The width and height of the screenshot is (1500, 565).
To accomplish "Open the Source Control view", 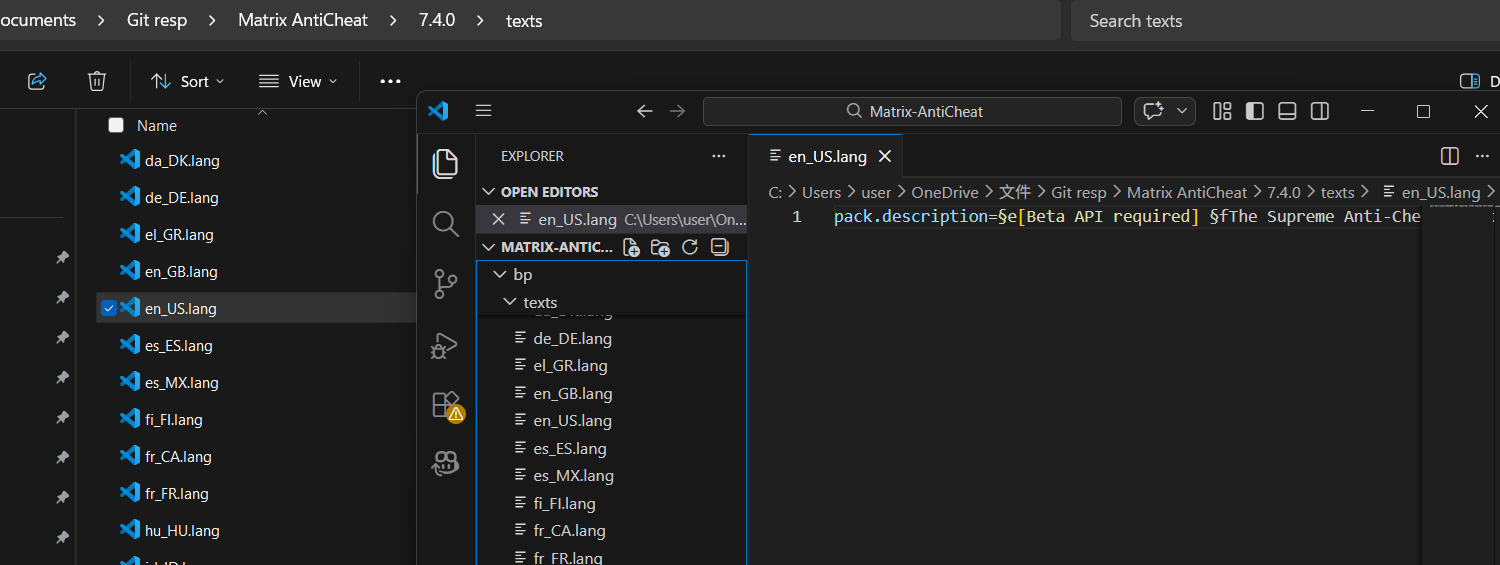I will 445,285.
